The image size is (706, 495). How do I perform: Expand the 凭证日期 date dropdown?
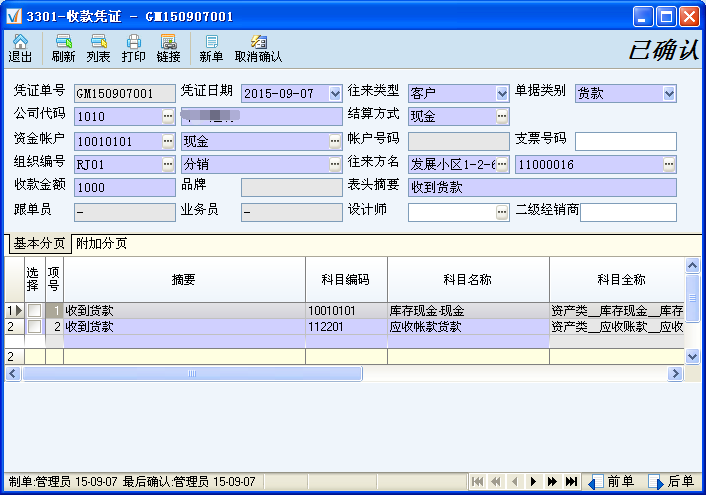pos(335,94)
